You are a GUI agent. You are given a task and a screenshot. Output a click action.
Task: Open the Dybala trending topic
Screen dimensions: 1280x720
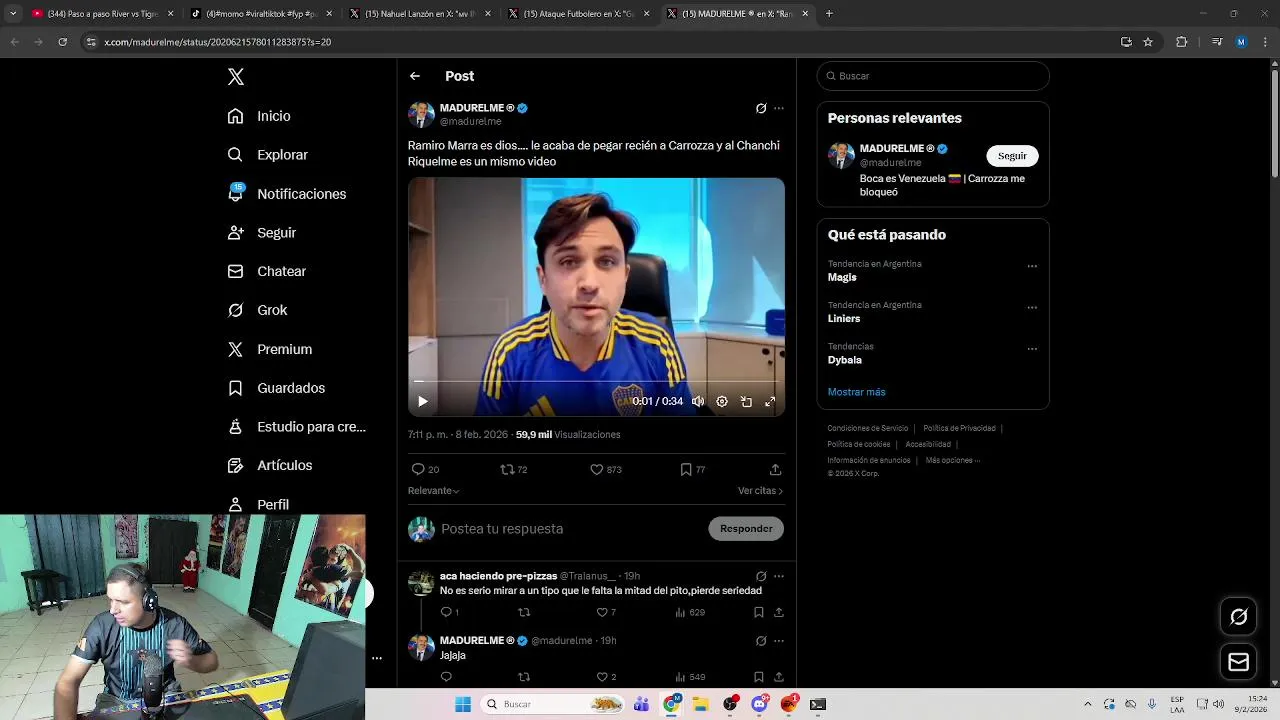click(844, 360)
